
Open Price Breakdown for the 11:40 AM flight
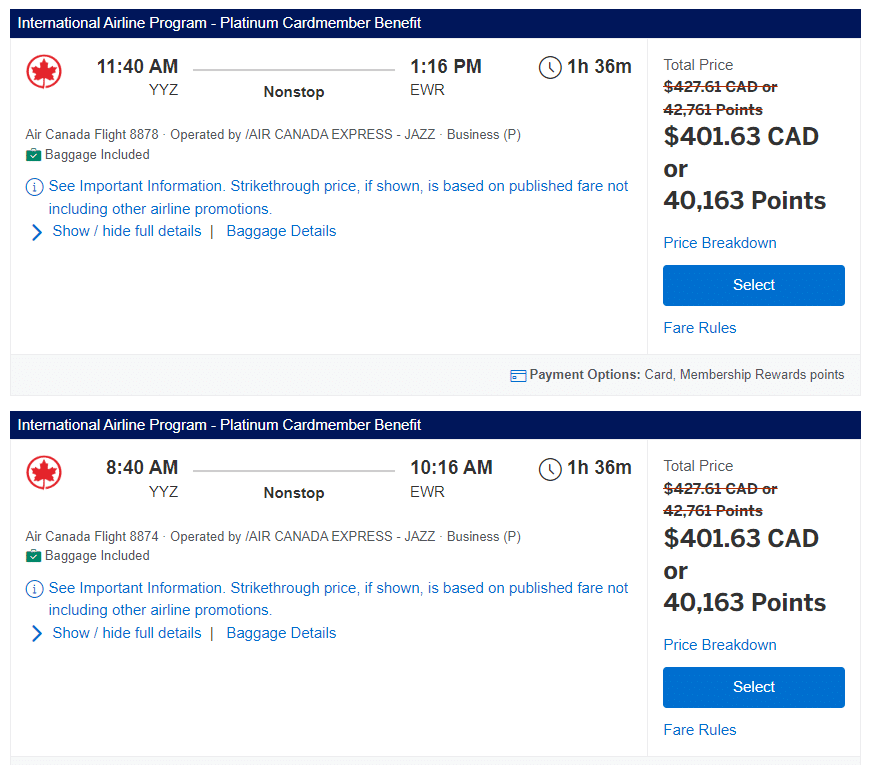tap(720, 243)
